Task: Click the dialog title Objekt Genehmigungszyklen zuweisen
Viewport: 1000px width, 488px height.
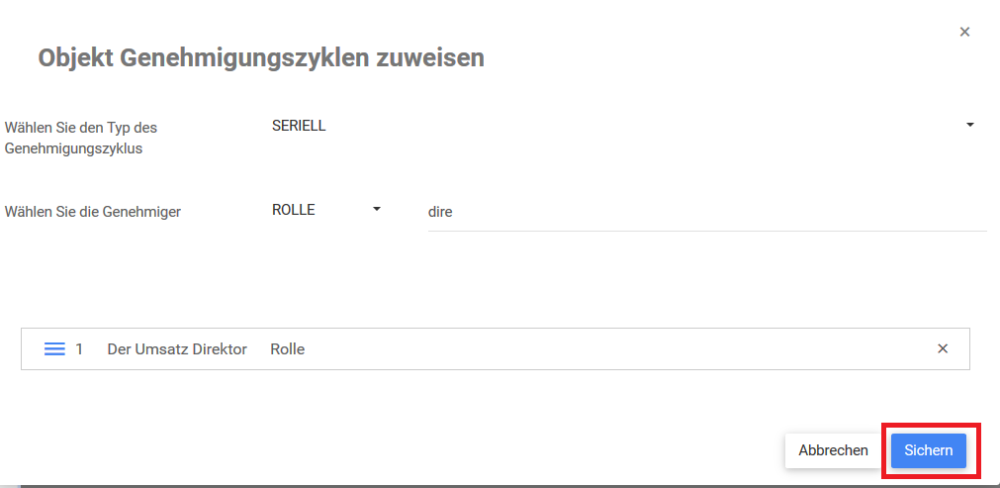Action: click(261, 58)
